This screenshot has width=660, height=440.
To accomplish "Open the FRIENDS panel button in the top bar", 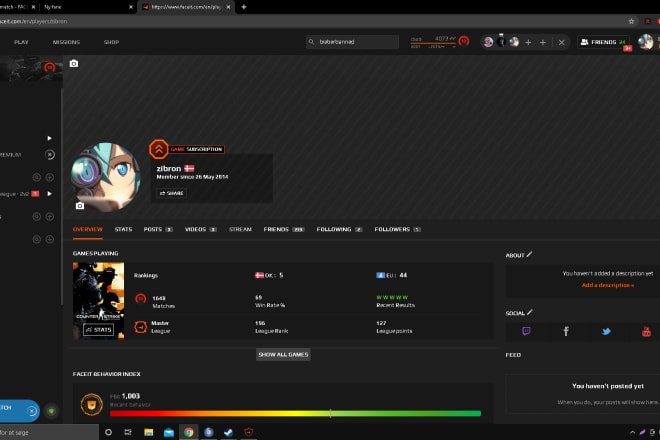I will (x=603, y=42).
